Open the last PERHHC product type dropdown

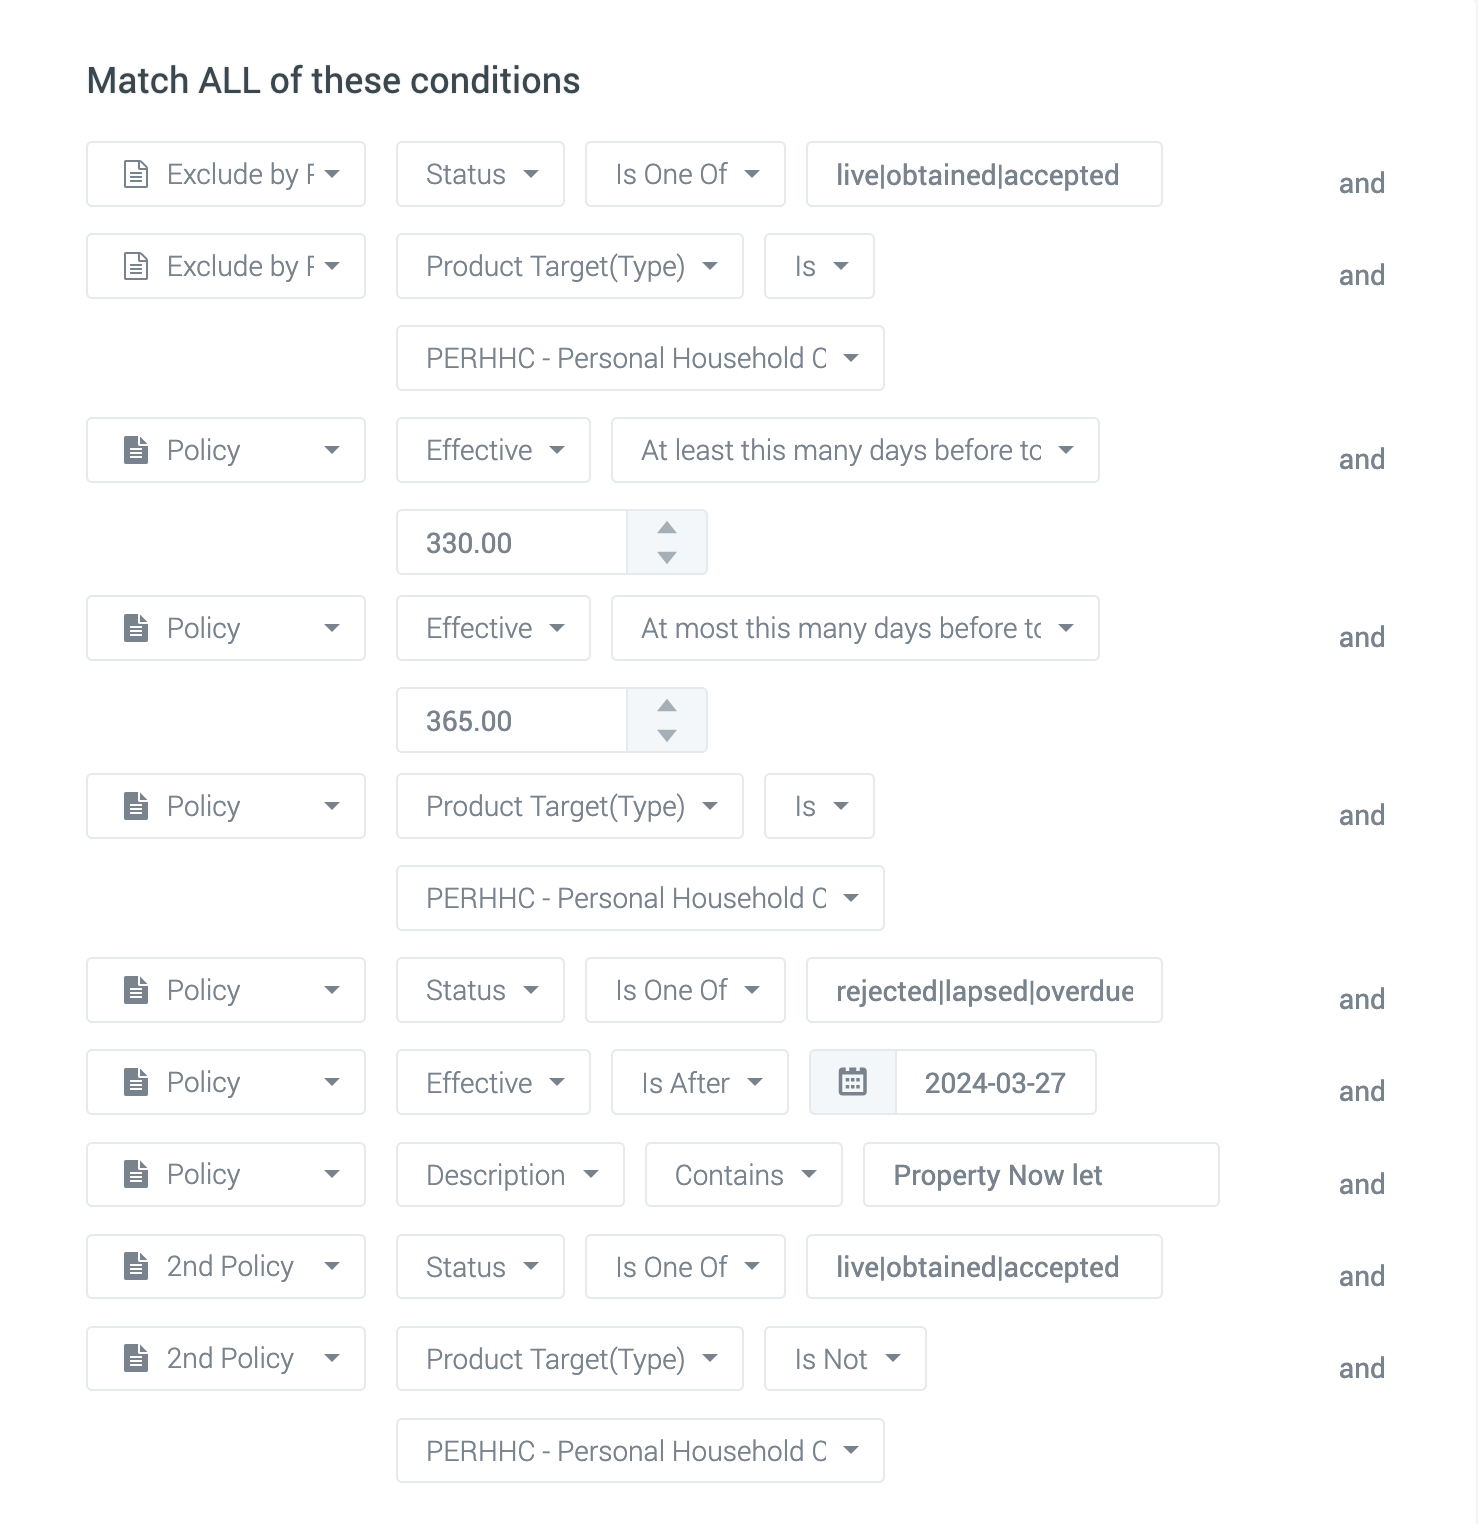(x=640, y=1451)
